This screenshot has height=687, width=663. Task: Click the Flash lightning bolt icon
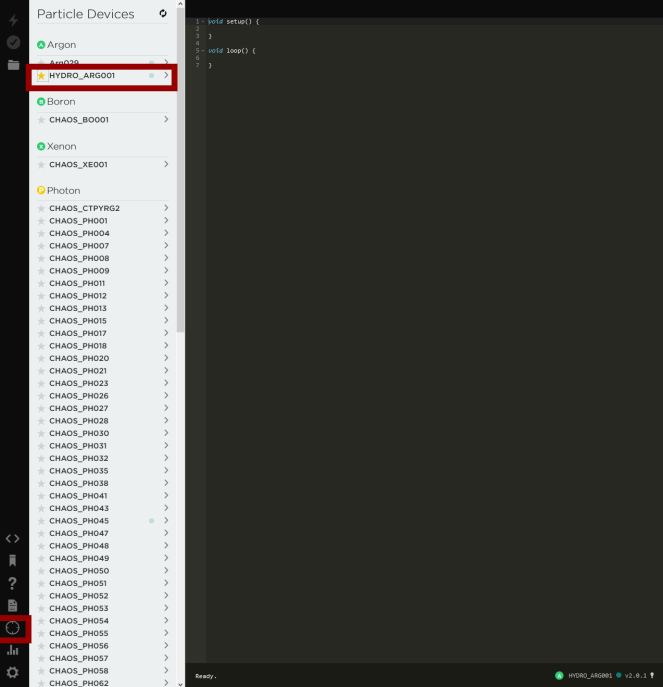click(13, 20)
